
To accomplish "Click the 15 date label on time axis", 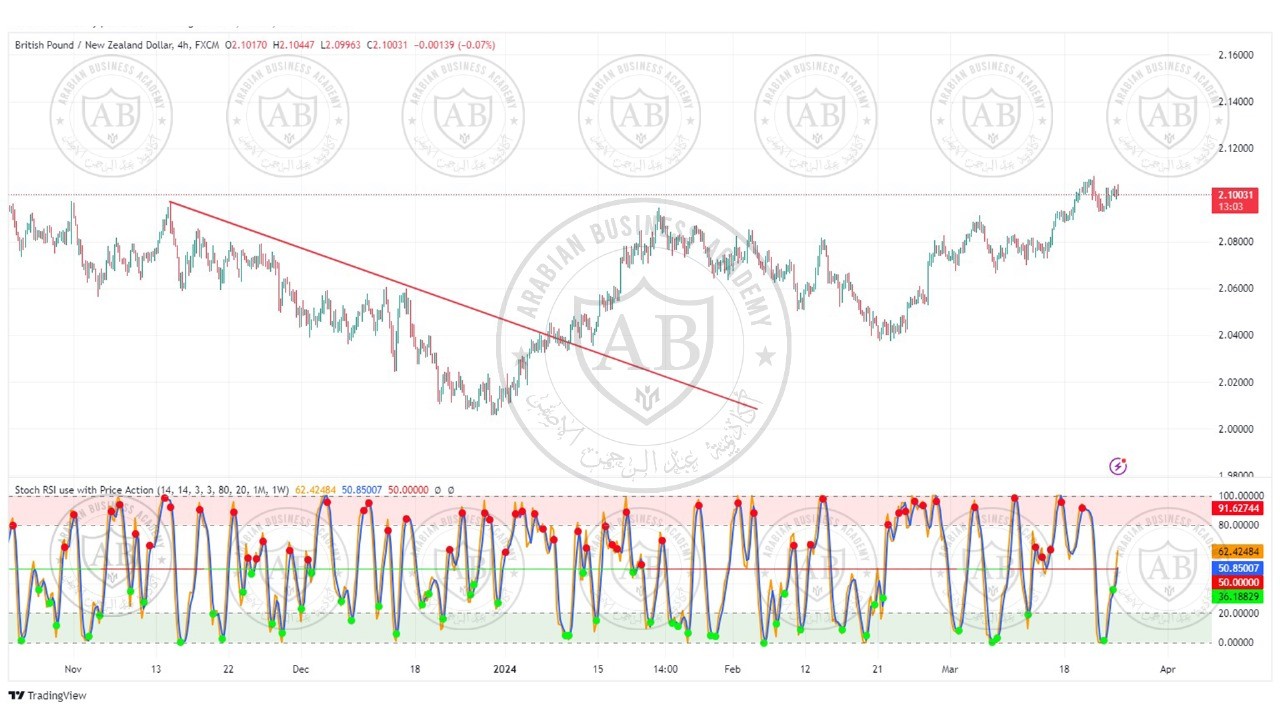I will click(x=598, y=669).
